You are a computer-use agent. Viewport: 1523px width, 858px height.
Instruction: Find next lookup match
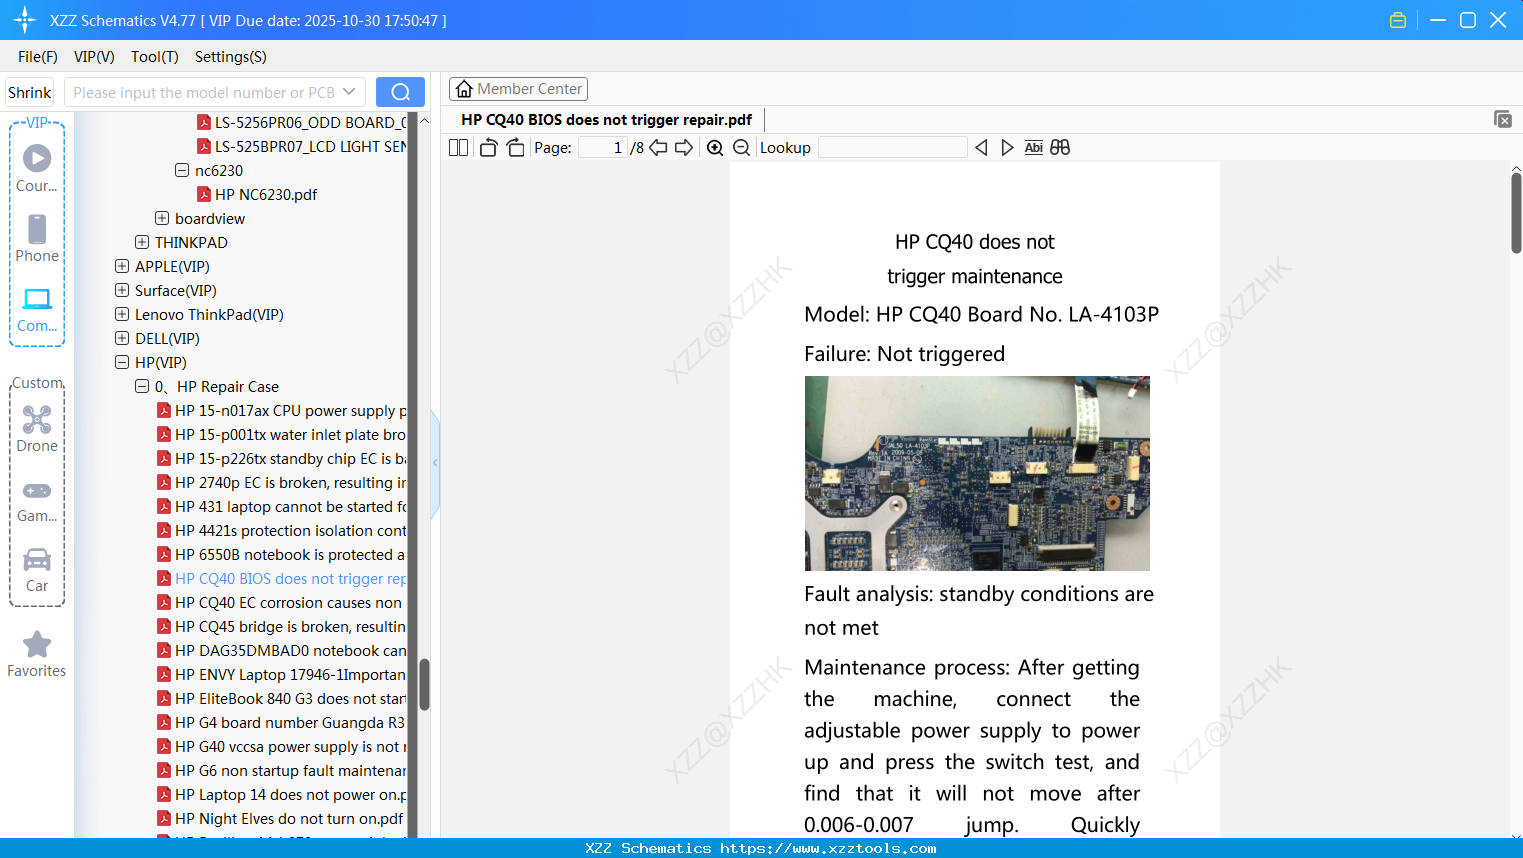[x=1007, y=148]
